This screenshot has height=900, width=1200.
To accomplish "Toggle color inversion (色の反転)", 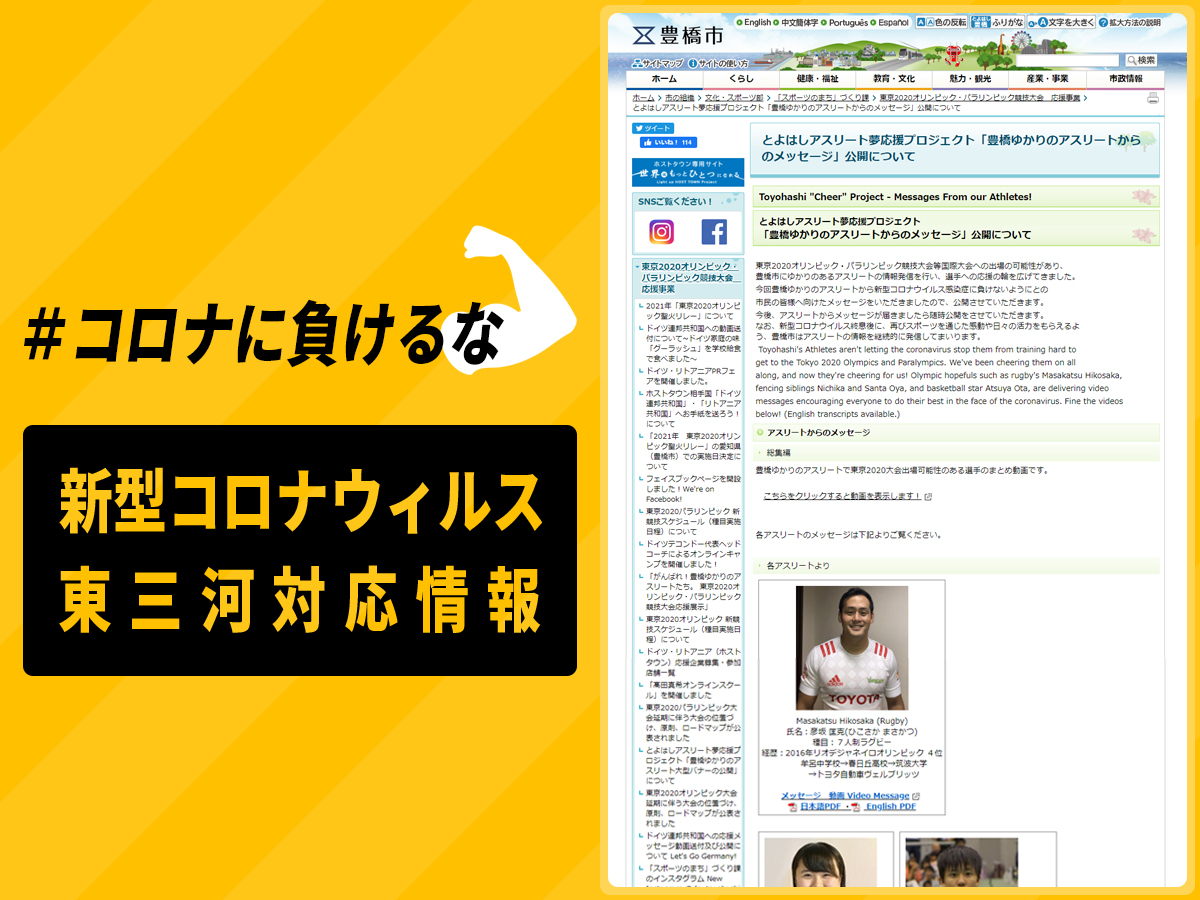I will click(942, 22).
